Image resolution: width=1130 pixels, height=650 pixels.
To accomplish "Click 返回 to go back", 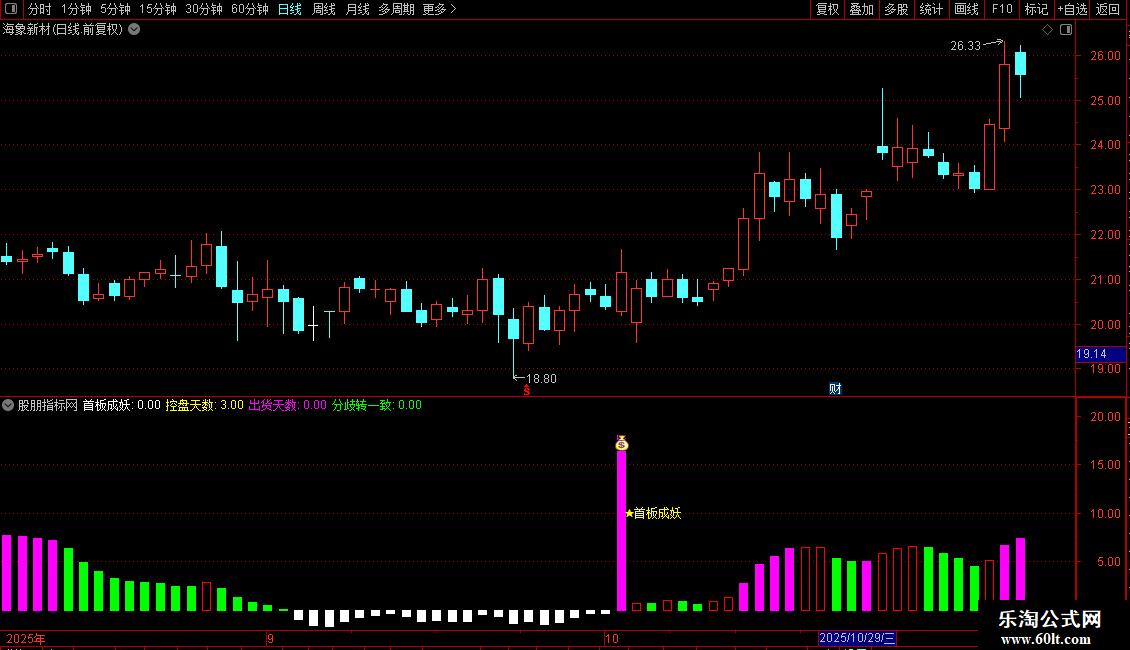I will [x=1108, y=9].
